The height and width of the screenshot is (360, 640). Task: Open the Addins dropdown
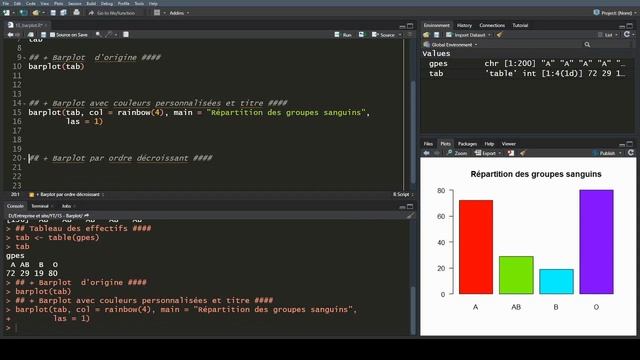179,13
